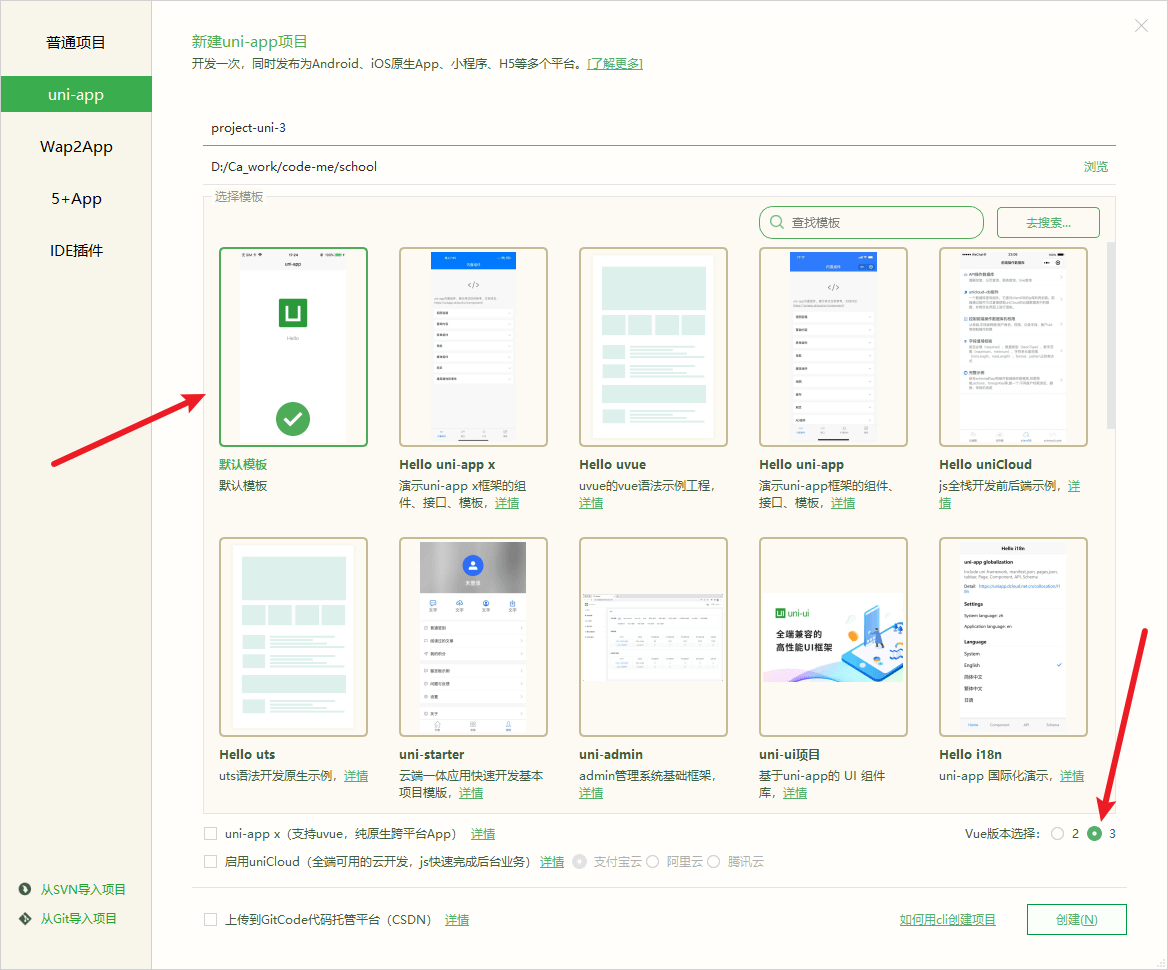The width and height of the screenshot is (1168, 970).
Task: Open 详情 link for Hello uts
Action: (x=356, y=776)
